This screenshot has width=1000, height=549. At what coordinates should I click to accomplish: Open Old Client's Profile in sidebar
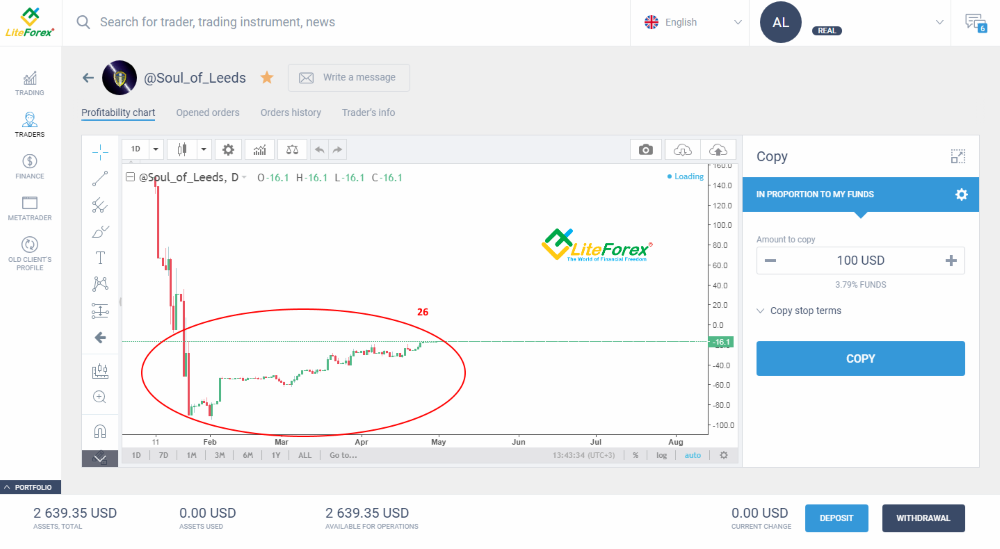[x=30, y=253]
